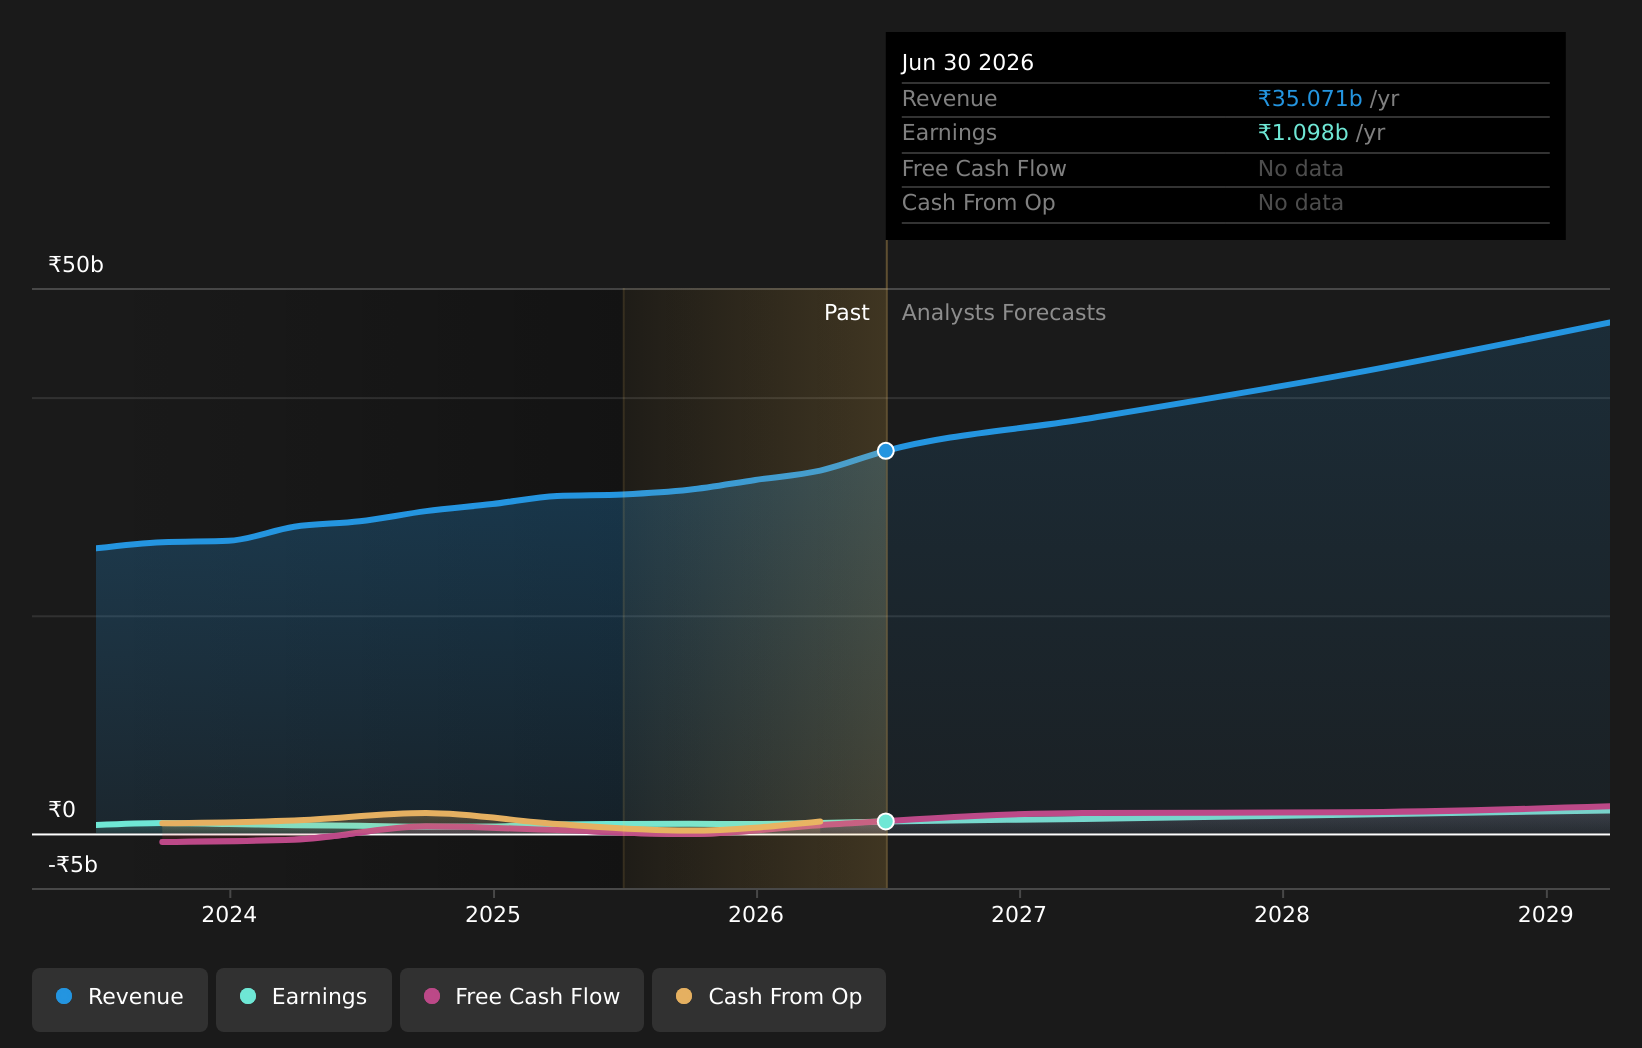The height and width of the screenshot is (1048, 1642).
Task: Toggle the Free Cash Flow legend button
Action: click(x=522, y=999)
